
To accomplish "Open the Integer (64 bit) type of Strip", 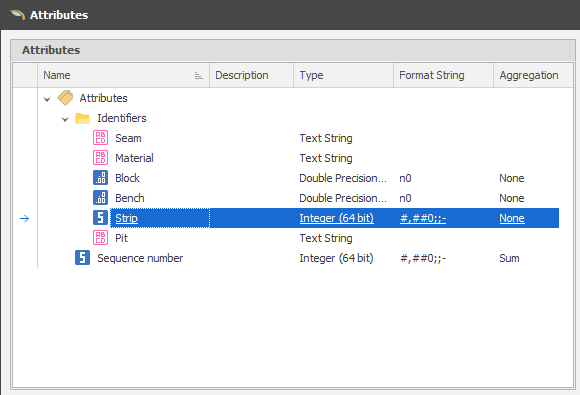I will coord(336,218).
